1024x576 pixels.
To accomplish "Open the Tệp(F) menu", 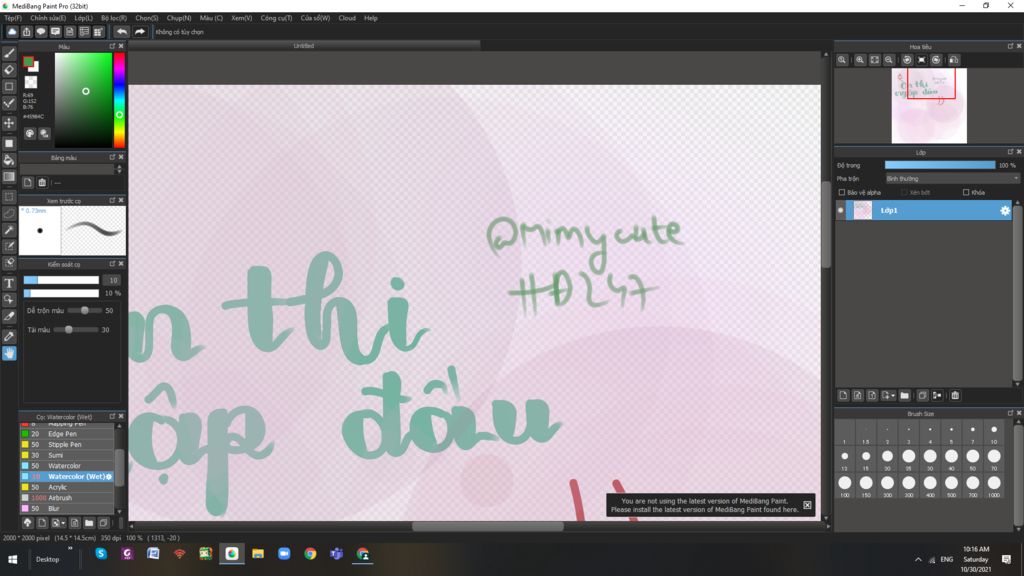I will (13, 18).
